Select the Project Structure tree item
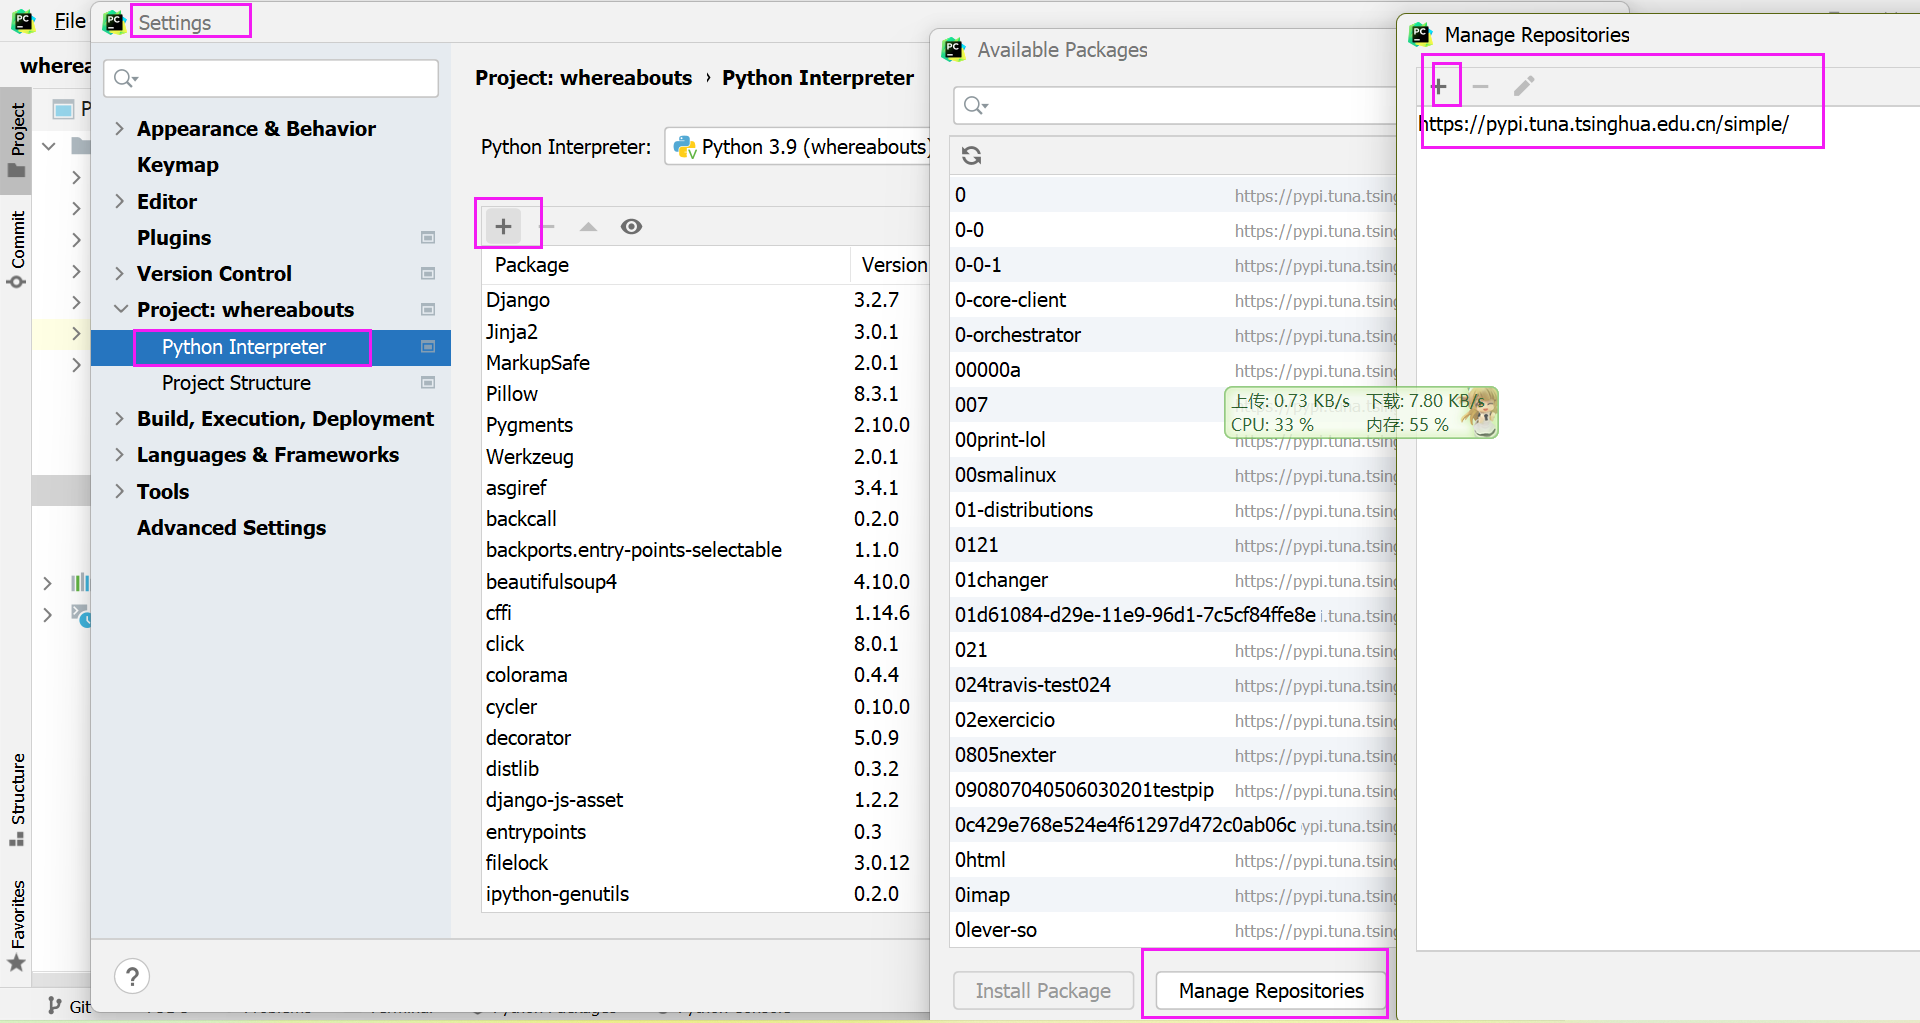The image size is (1920, 1023). point(236,383)
